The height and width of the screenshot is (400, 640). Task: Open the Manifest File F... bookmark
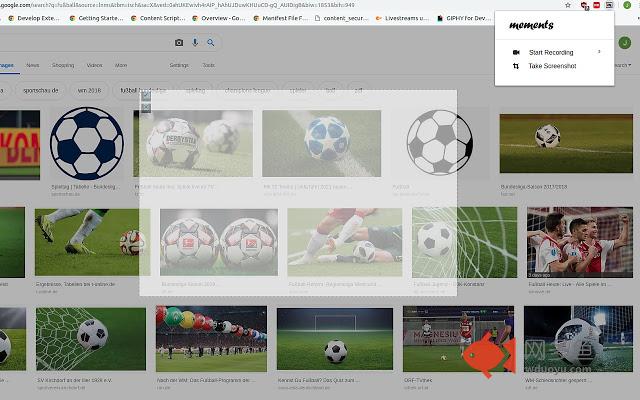[x=280, y=18]
